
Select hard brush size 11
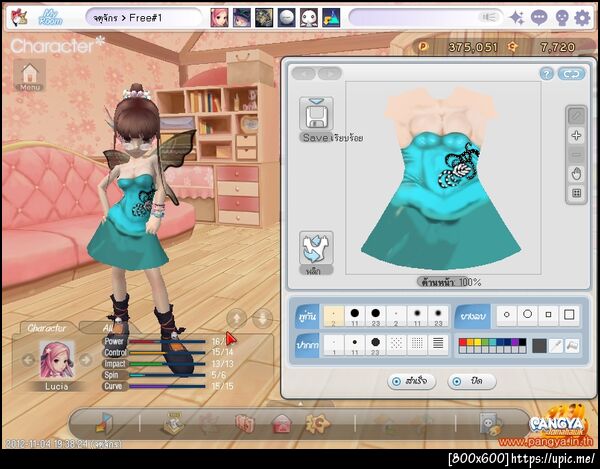[x=355, y=316]
